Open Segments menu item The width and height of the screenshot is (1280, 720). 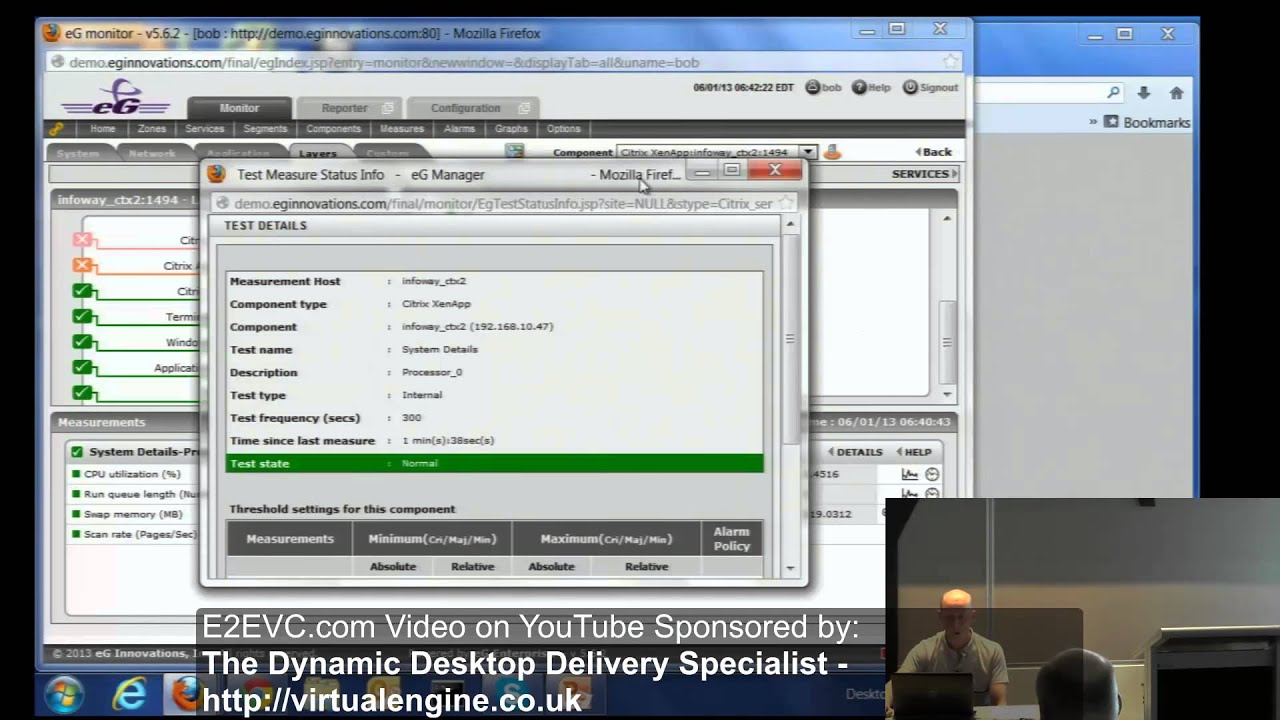tap(265, 129)
